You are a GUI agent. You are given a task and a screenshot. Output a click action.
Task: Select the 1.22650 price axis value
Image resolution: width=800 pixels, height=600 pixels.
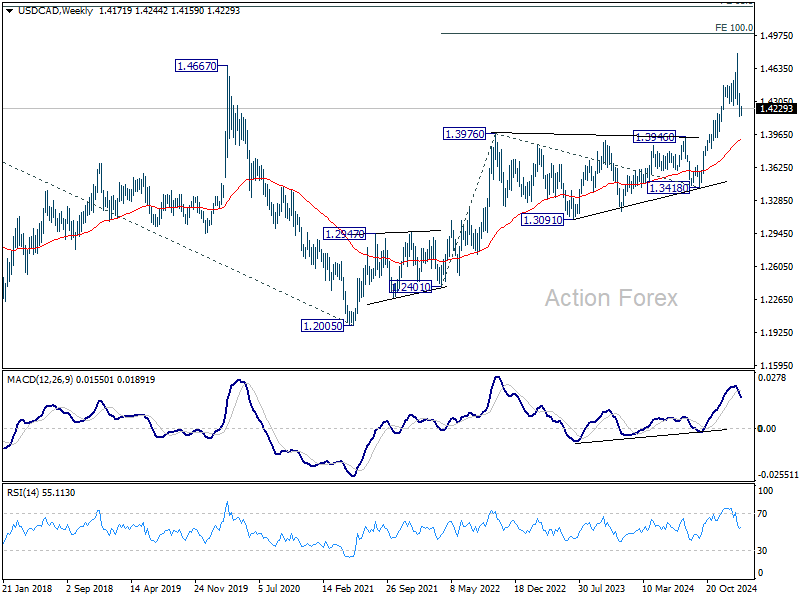777,299
